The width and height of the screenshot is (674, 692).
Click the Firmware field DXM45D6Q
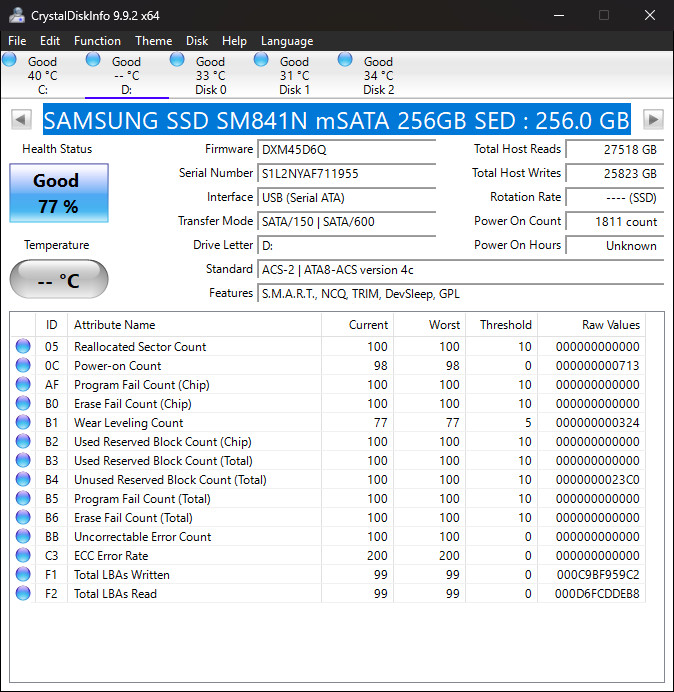click(346, 150)
